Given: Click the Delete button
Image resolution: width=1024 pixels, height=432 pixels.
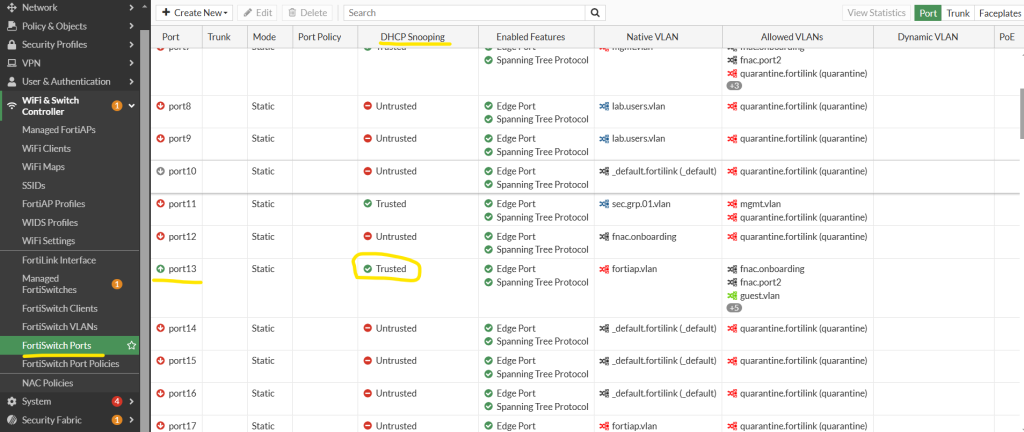Looking at the screenshot, I should point(307,12).
